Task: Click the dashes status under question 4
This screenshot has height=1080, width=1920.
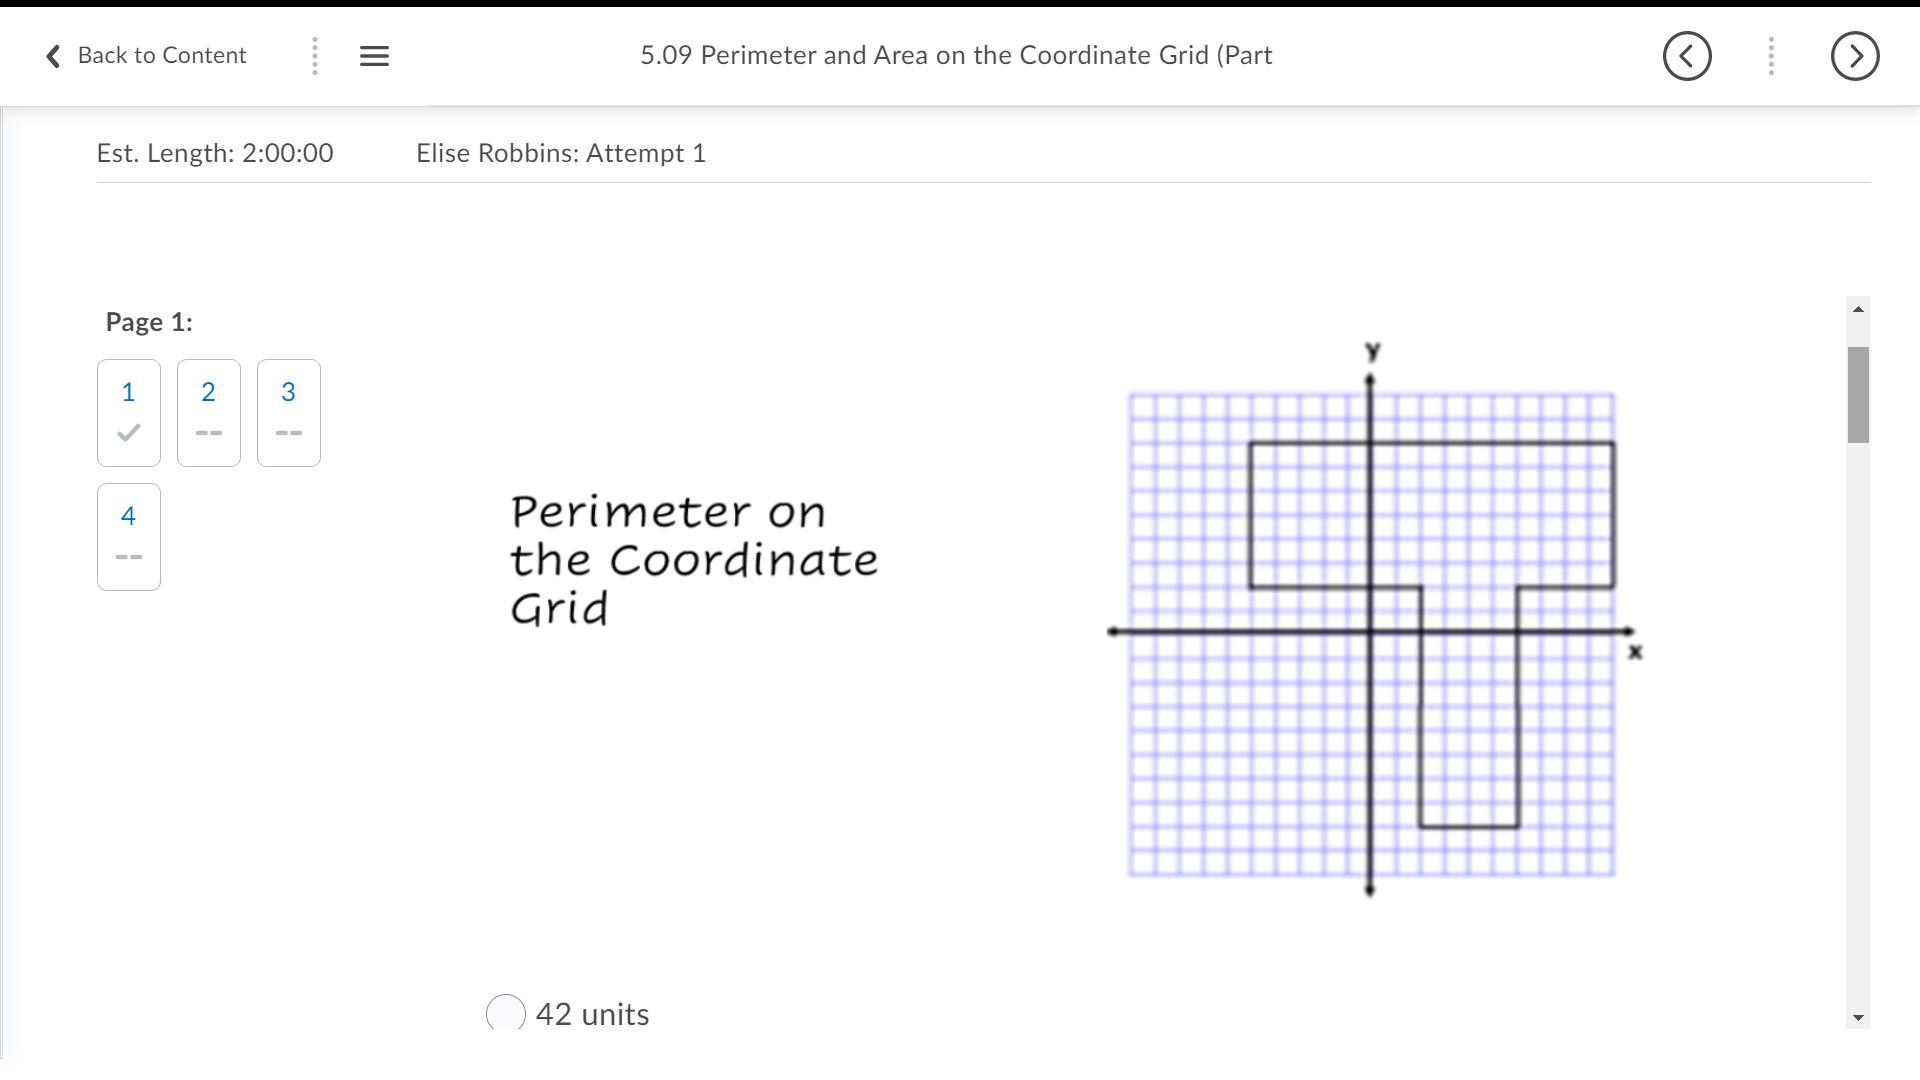Action: pyautogui.click(x=128, y=557)
